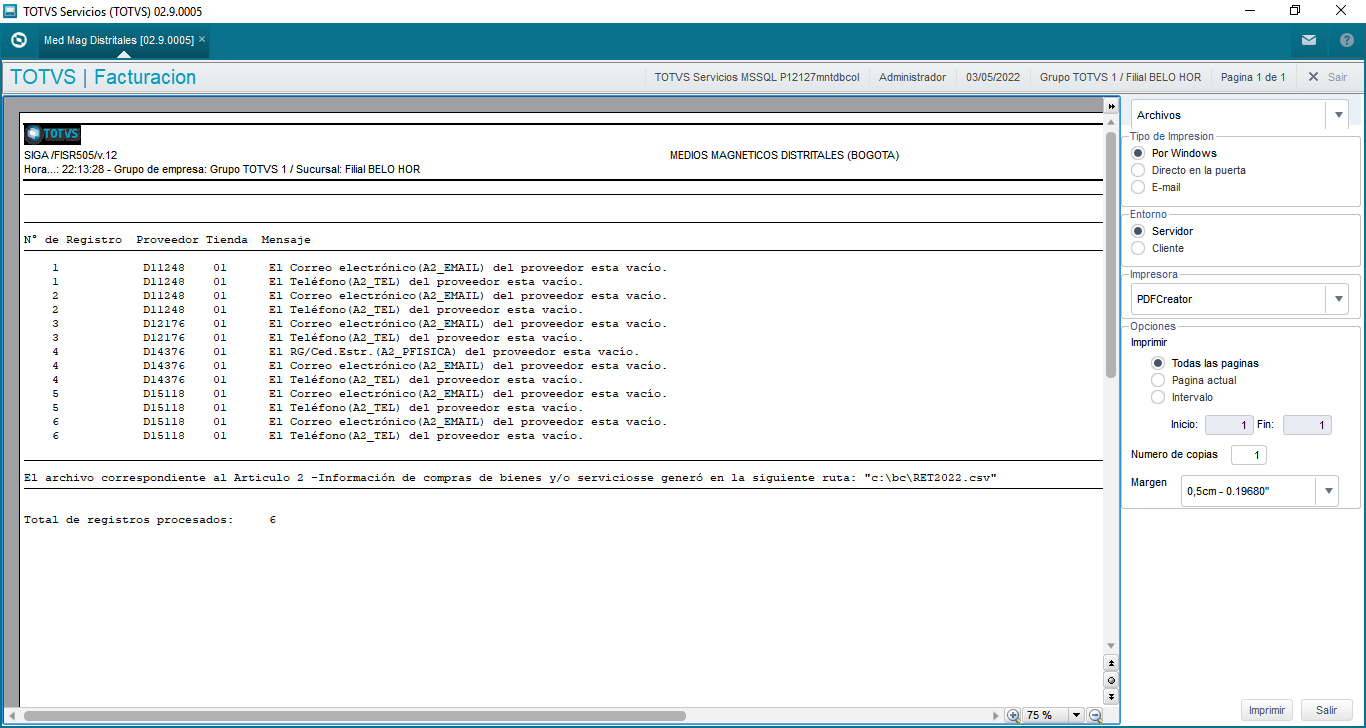1366x728 pixels.
Task: Click the Mensaje column header
Action: click(286, 240)
